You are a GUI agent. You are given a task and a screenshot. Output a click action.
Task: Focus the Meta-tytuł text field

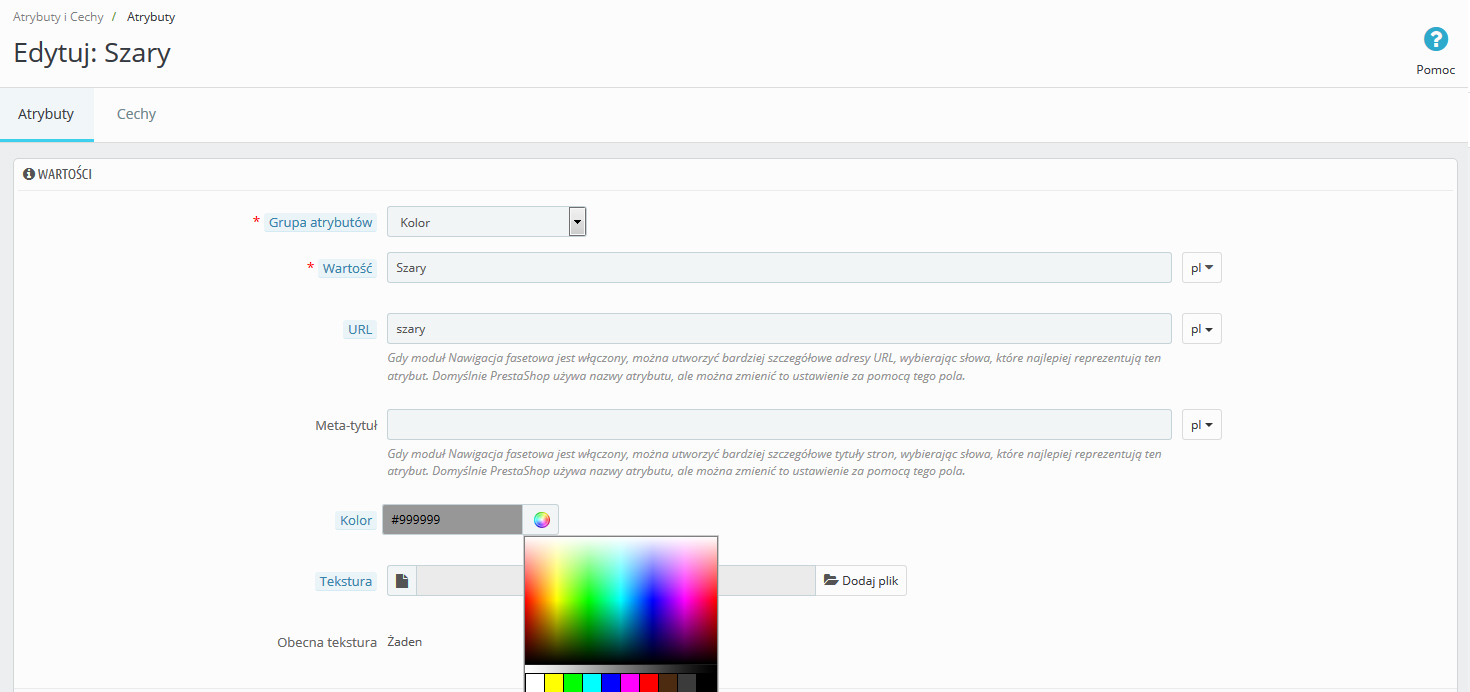[x=778, y=425]
